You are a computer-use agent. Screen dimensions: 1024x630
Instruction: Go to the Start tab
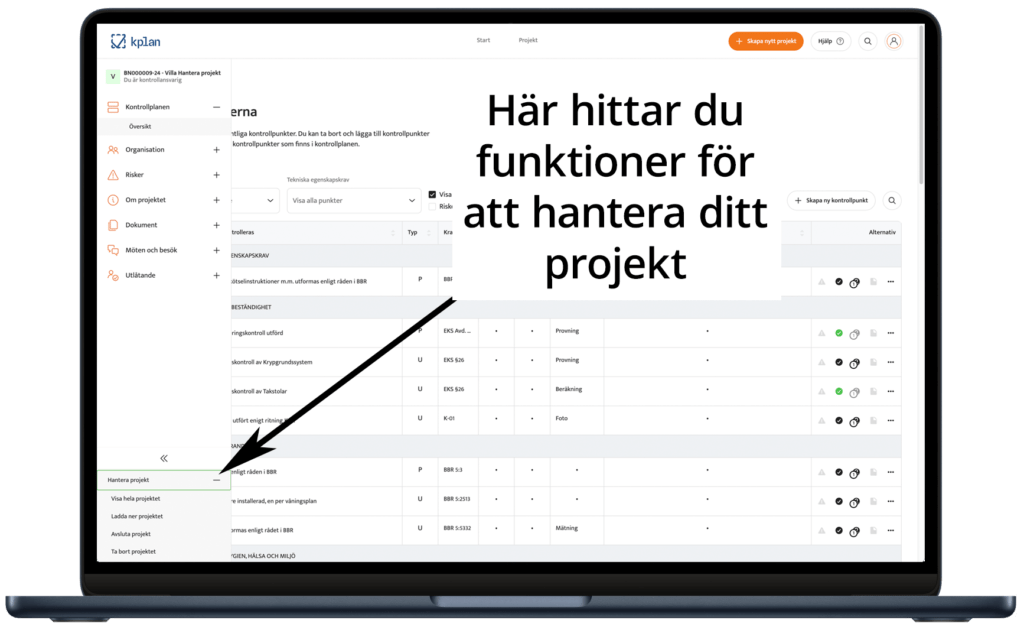point(483,41)
